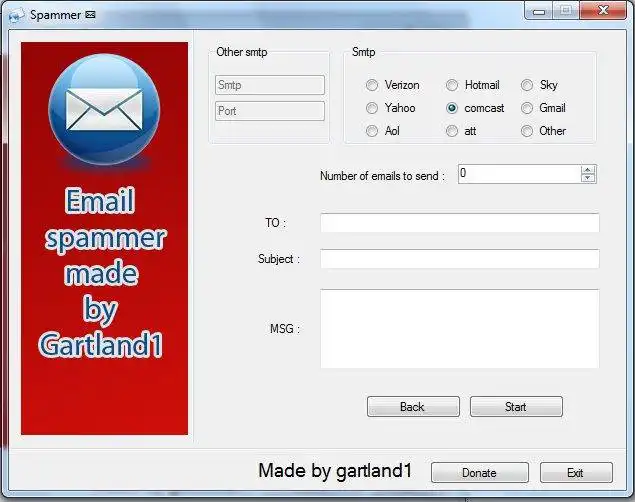Click the 'MSG :' label
This screenshot has width=635, height=502.
click(285, 329)
